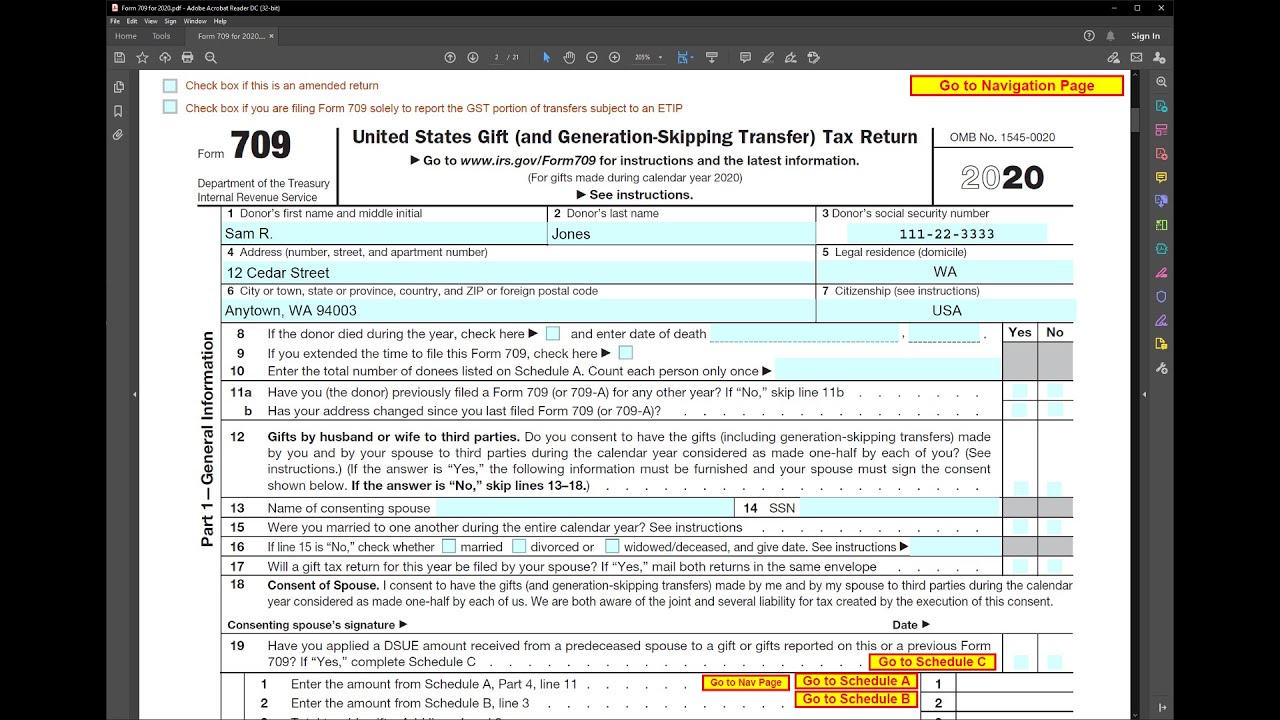
Task: Show the page thumbnails panel
Action: [119, 86]
